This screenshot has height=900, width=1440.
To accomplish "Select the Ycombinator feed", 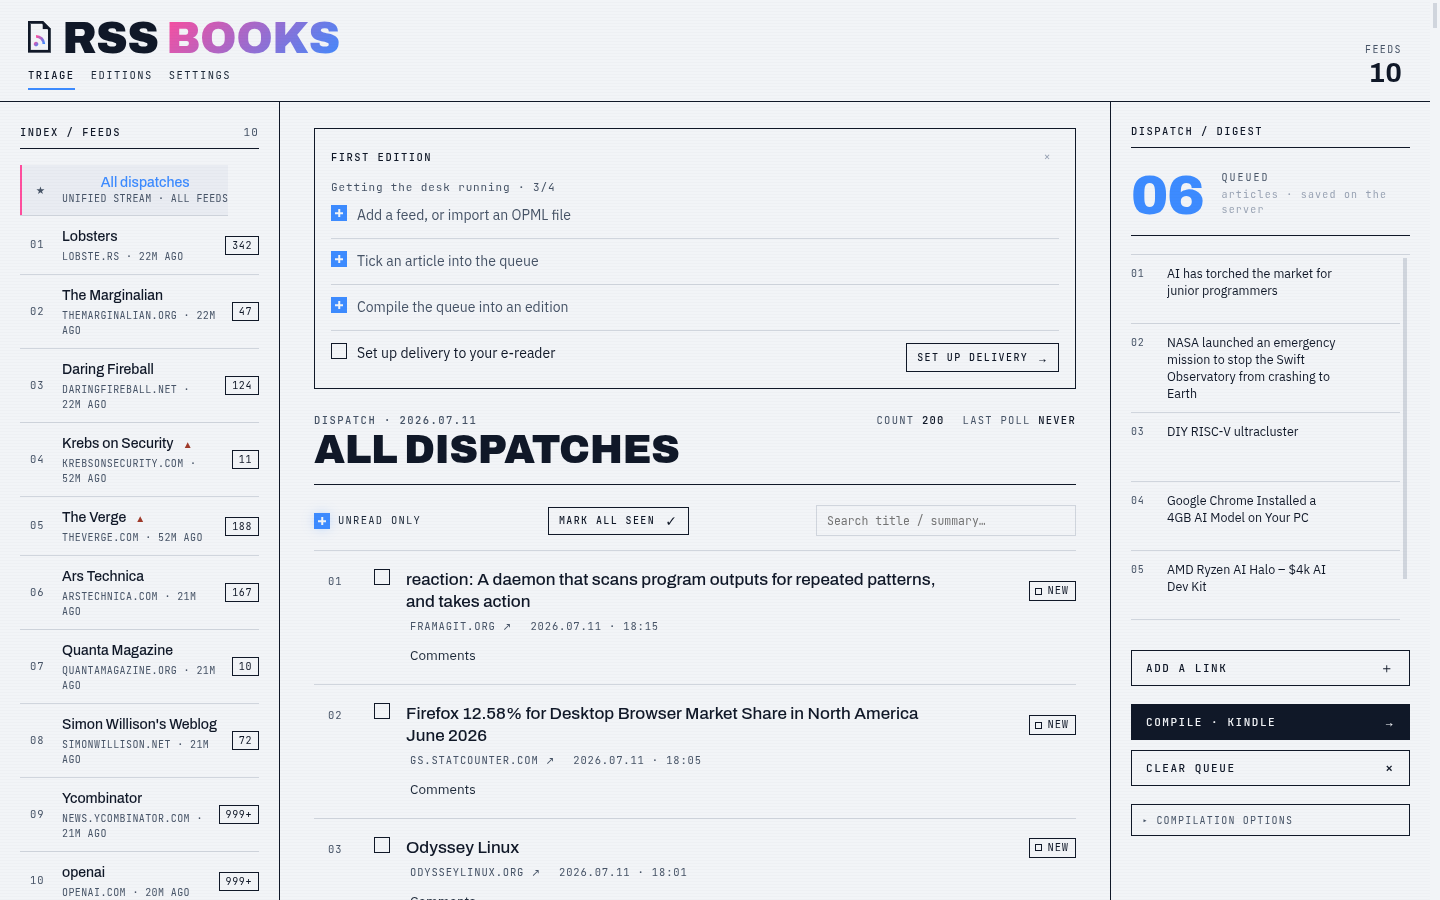I will coord(139,814).
